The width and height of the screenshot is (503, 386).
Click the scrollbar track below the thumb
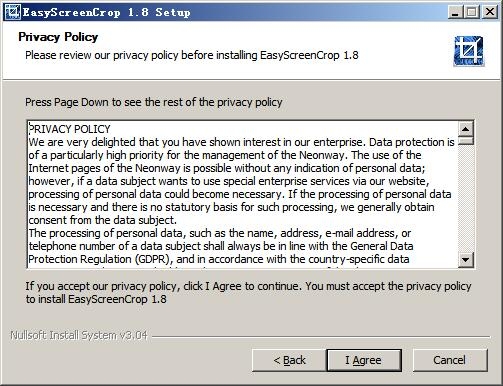point(466,198)
